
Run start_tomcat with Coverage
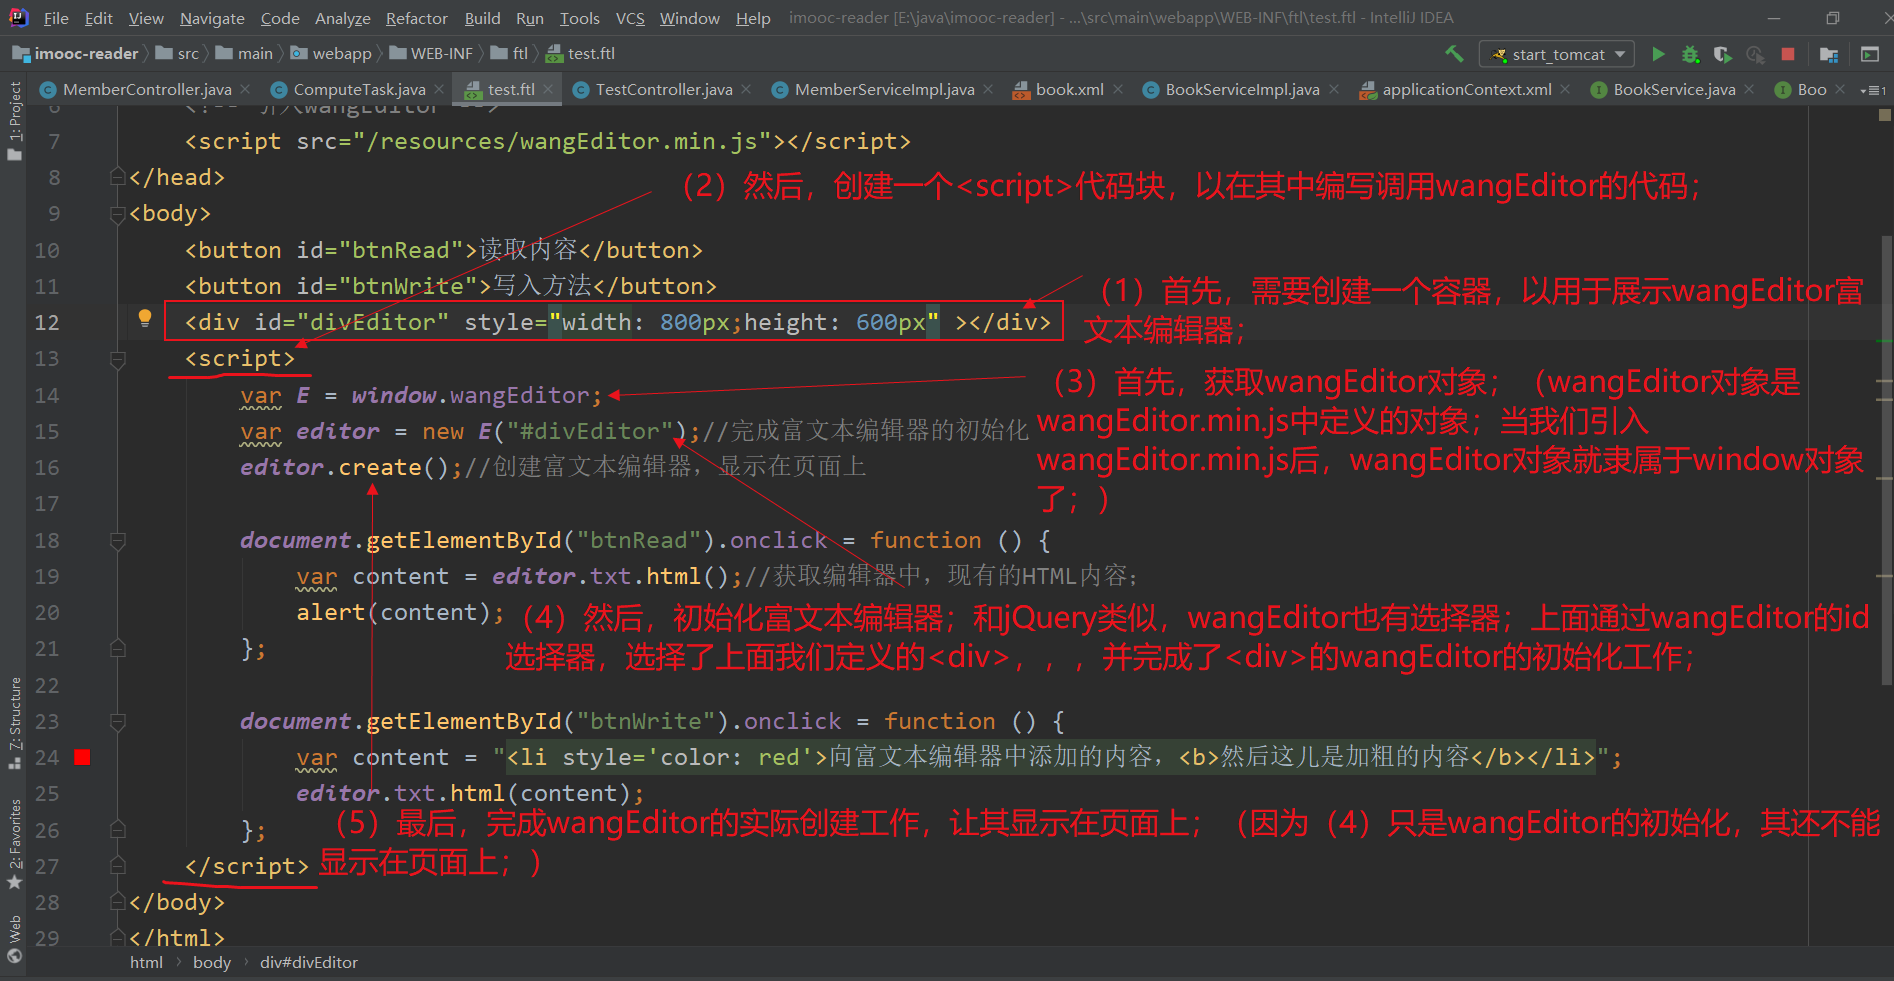tap(1723, 54)
